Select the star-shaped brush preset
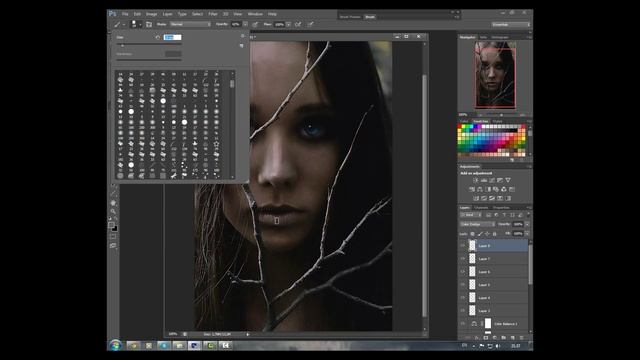The height and width of the screenshot is (360, 640). [x=216, y=144]
